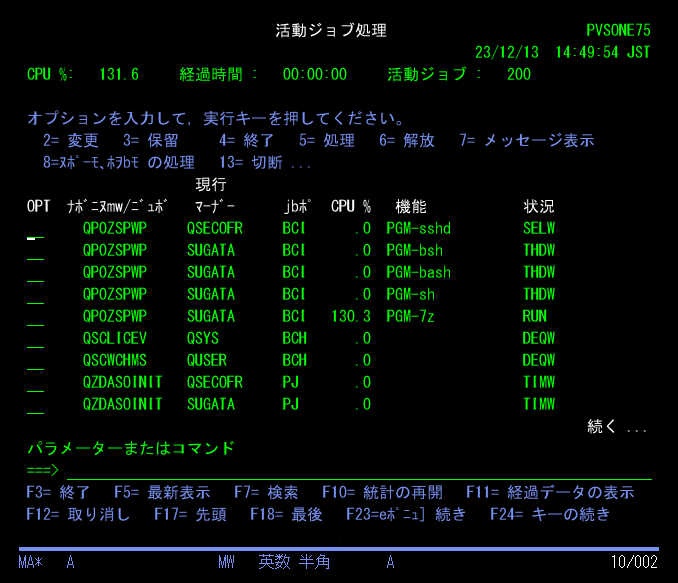The height and width of the screenshot is (583, 678).
Task: Click the MA* status bar indicator
Action: [30, 562]
